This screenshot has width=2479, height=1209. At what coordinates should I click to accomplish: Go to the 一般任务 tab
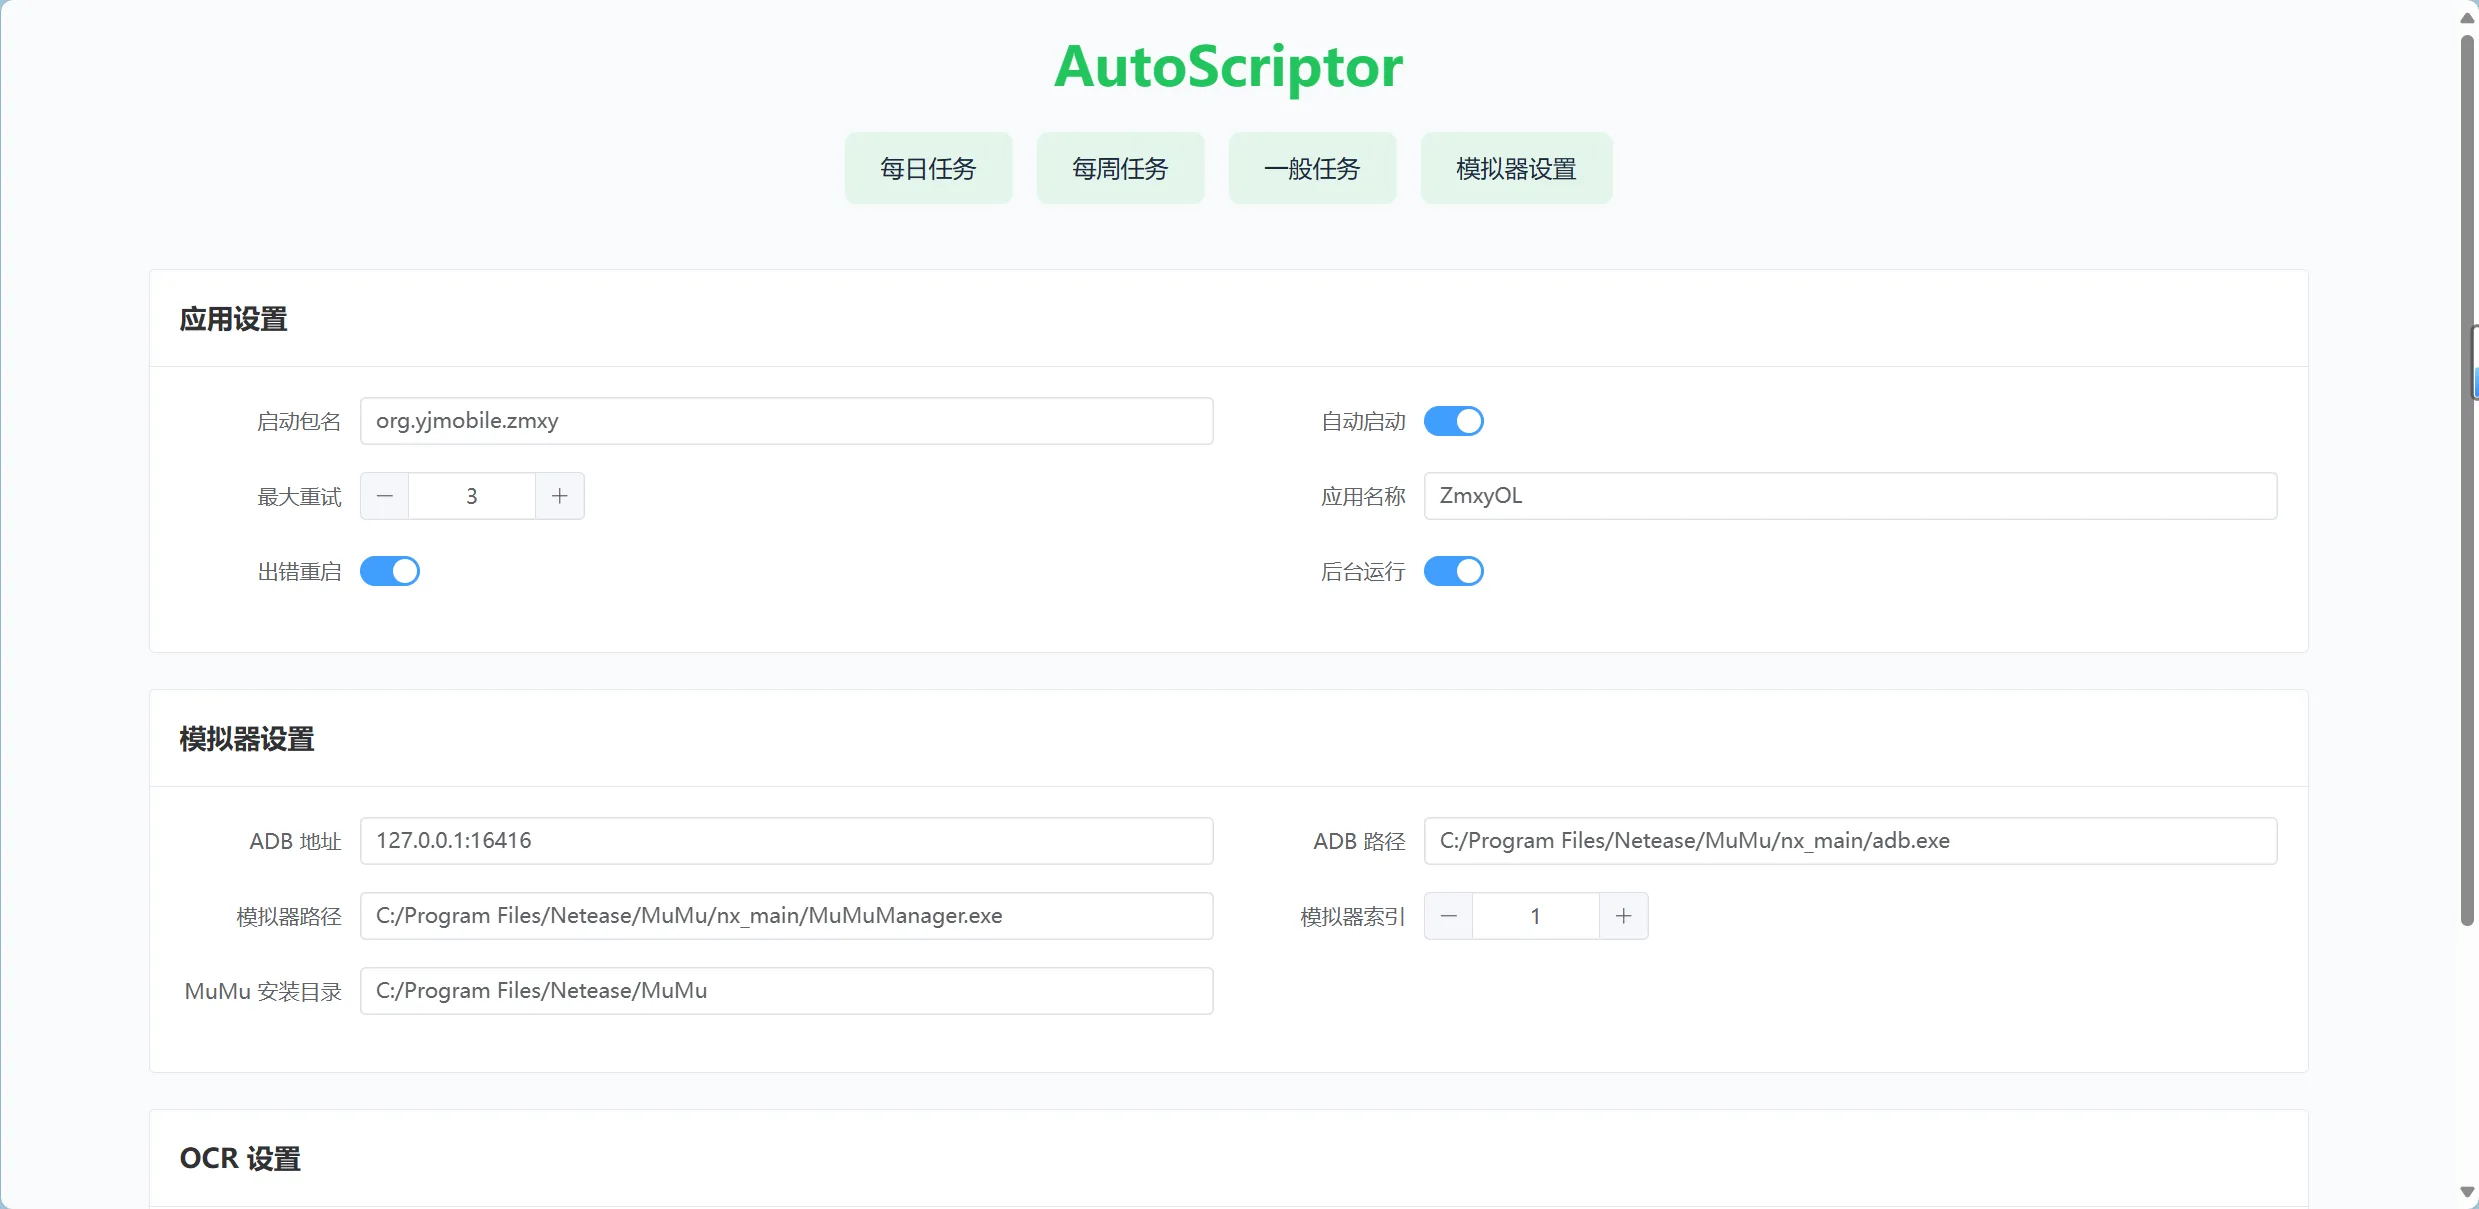click(x=1312, y=168)
